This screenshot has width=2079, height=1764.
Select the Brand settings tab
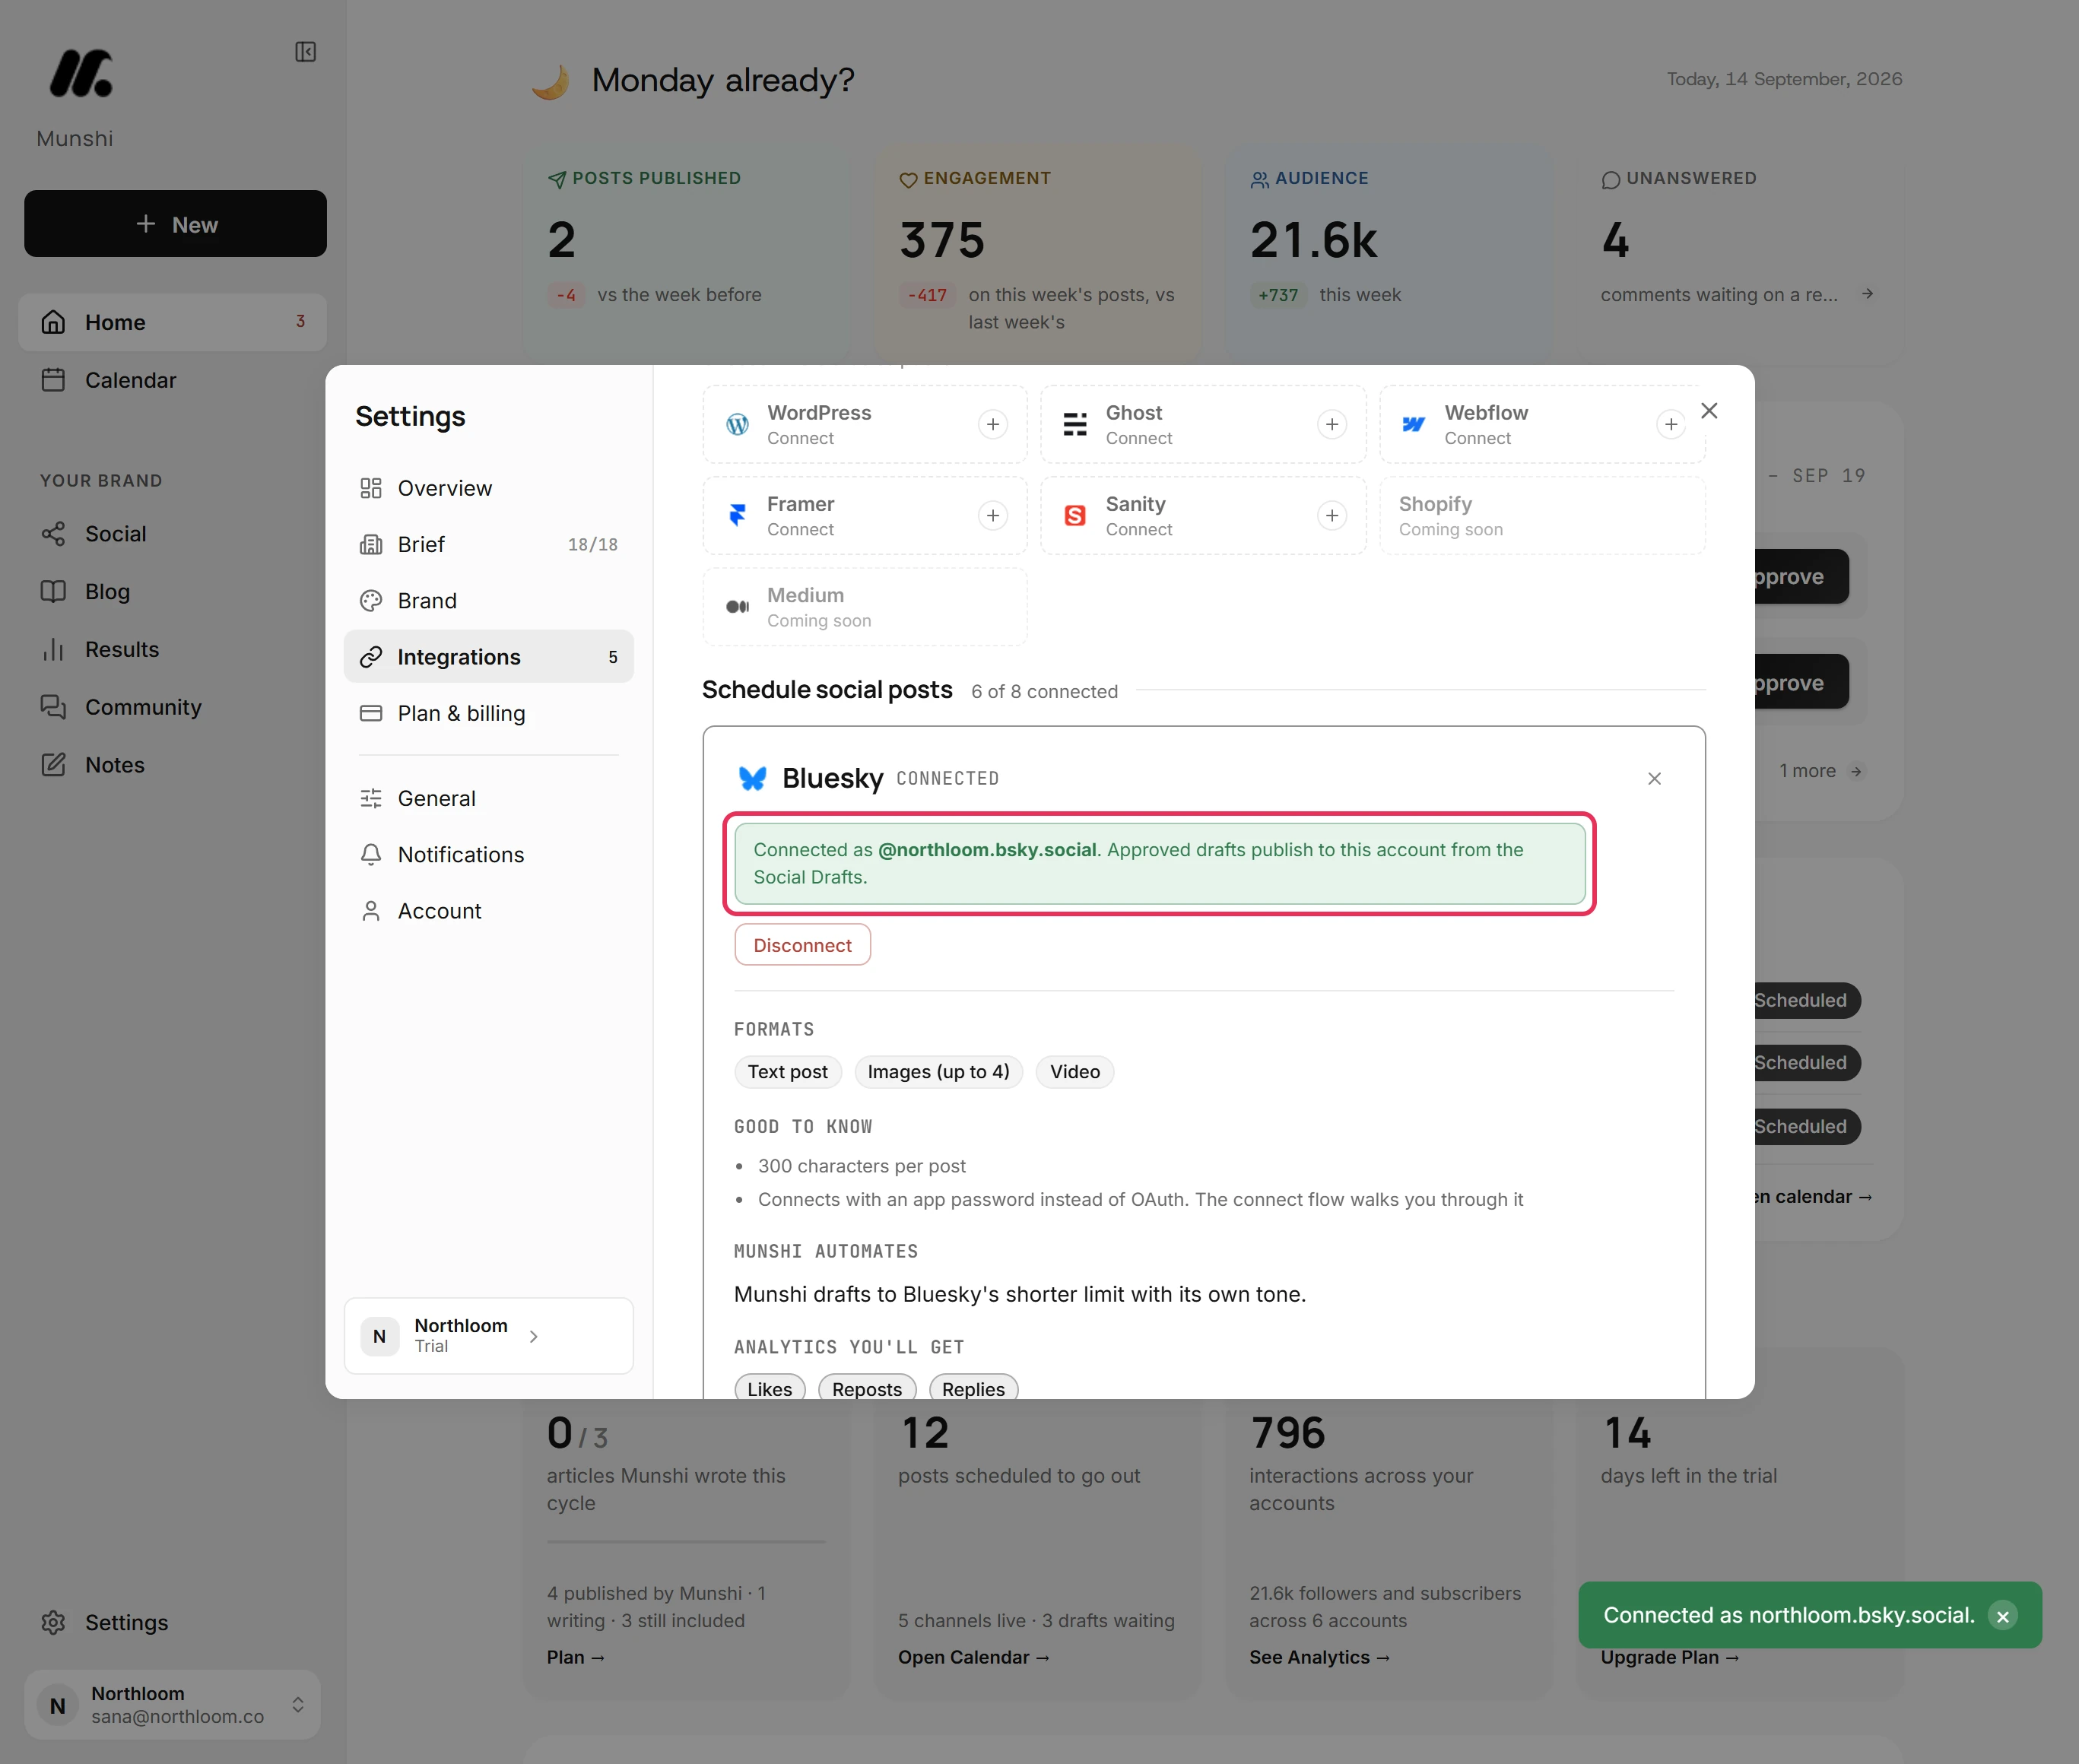tap(489, 600)
